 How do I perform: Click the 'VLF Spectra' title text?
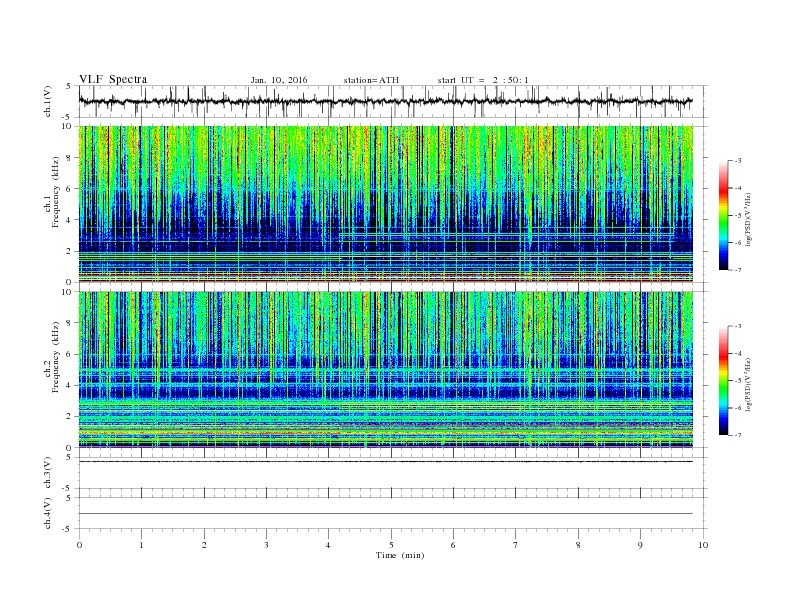(x=113, y=79)
